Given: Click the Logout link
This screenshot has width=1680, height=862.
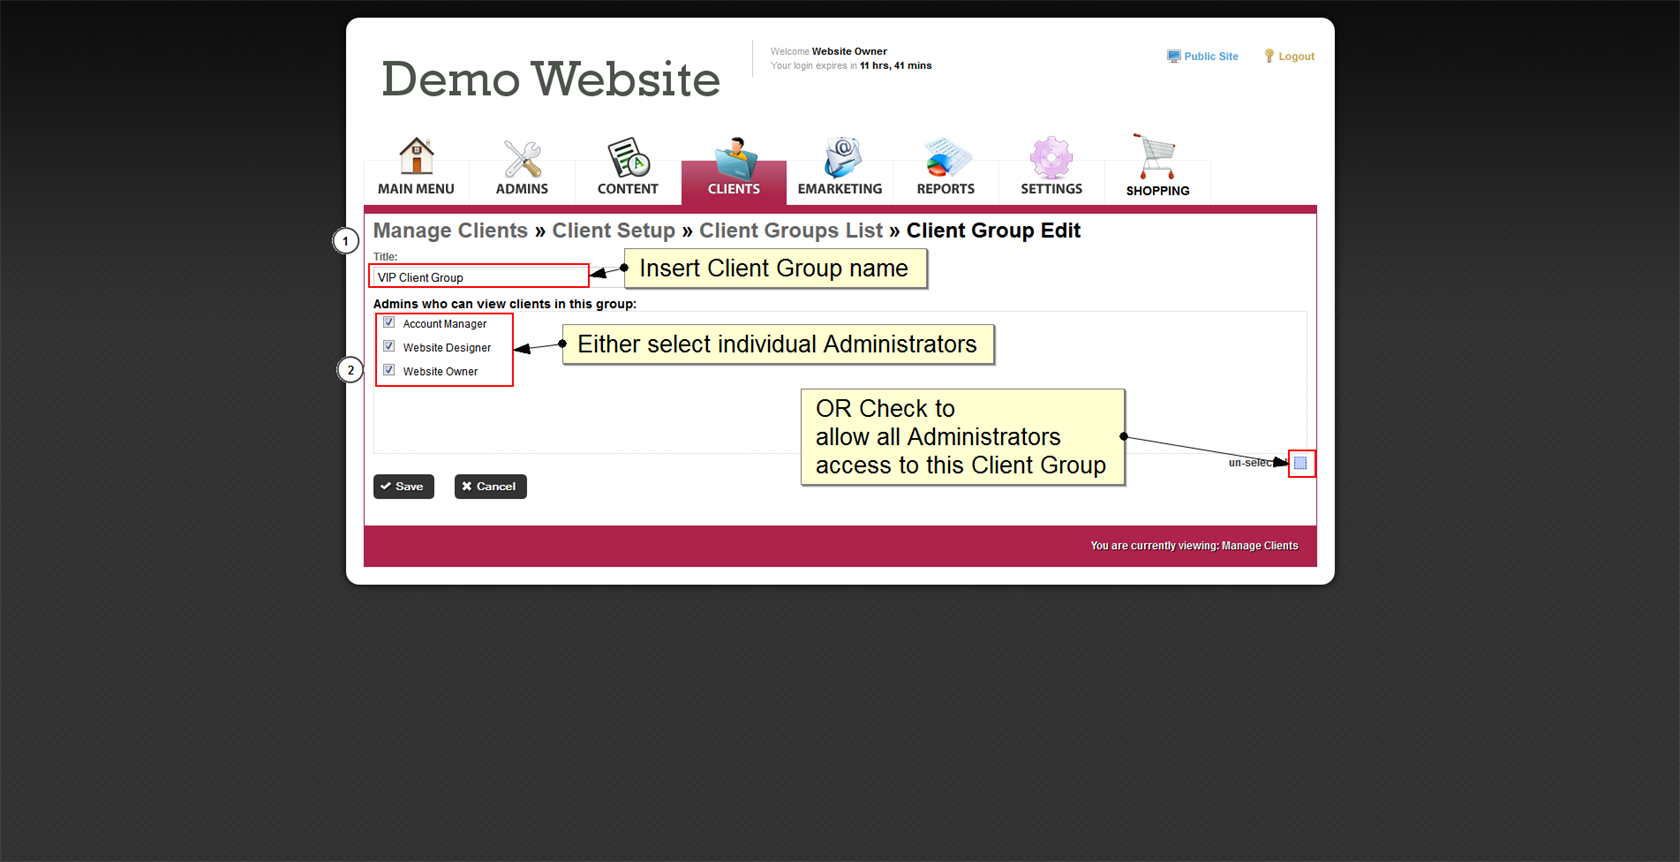Looking at the screenshot, I should click(1289, 57).
